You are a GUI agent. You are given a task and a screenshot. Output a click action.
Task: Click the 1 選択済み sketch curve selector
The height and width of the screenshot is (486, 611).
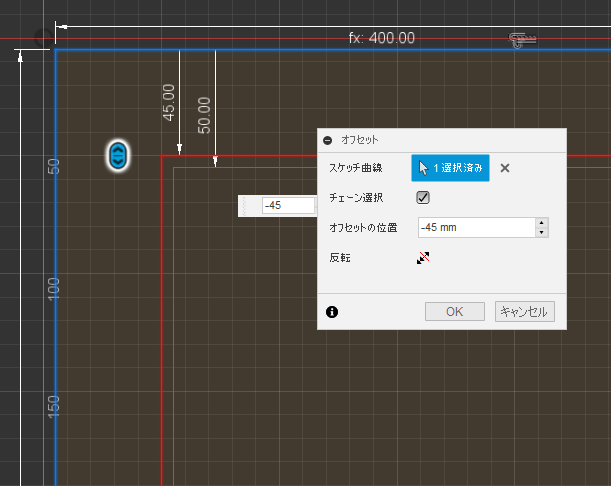(x=450, y=168)
